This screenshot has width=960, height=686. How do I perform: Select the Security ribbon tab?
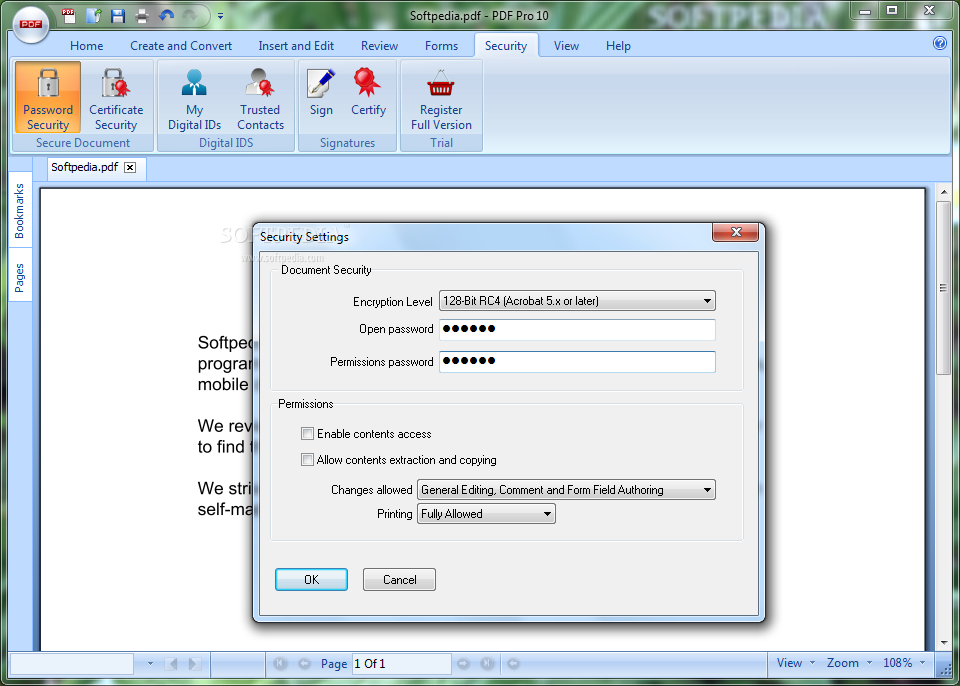(506, 45)
